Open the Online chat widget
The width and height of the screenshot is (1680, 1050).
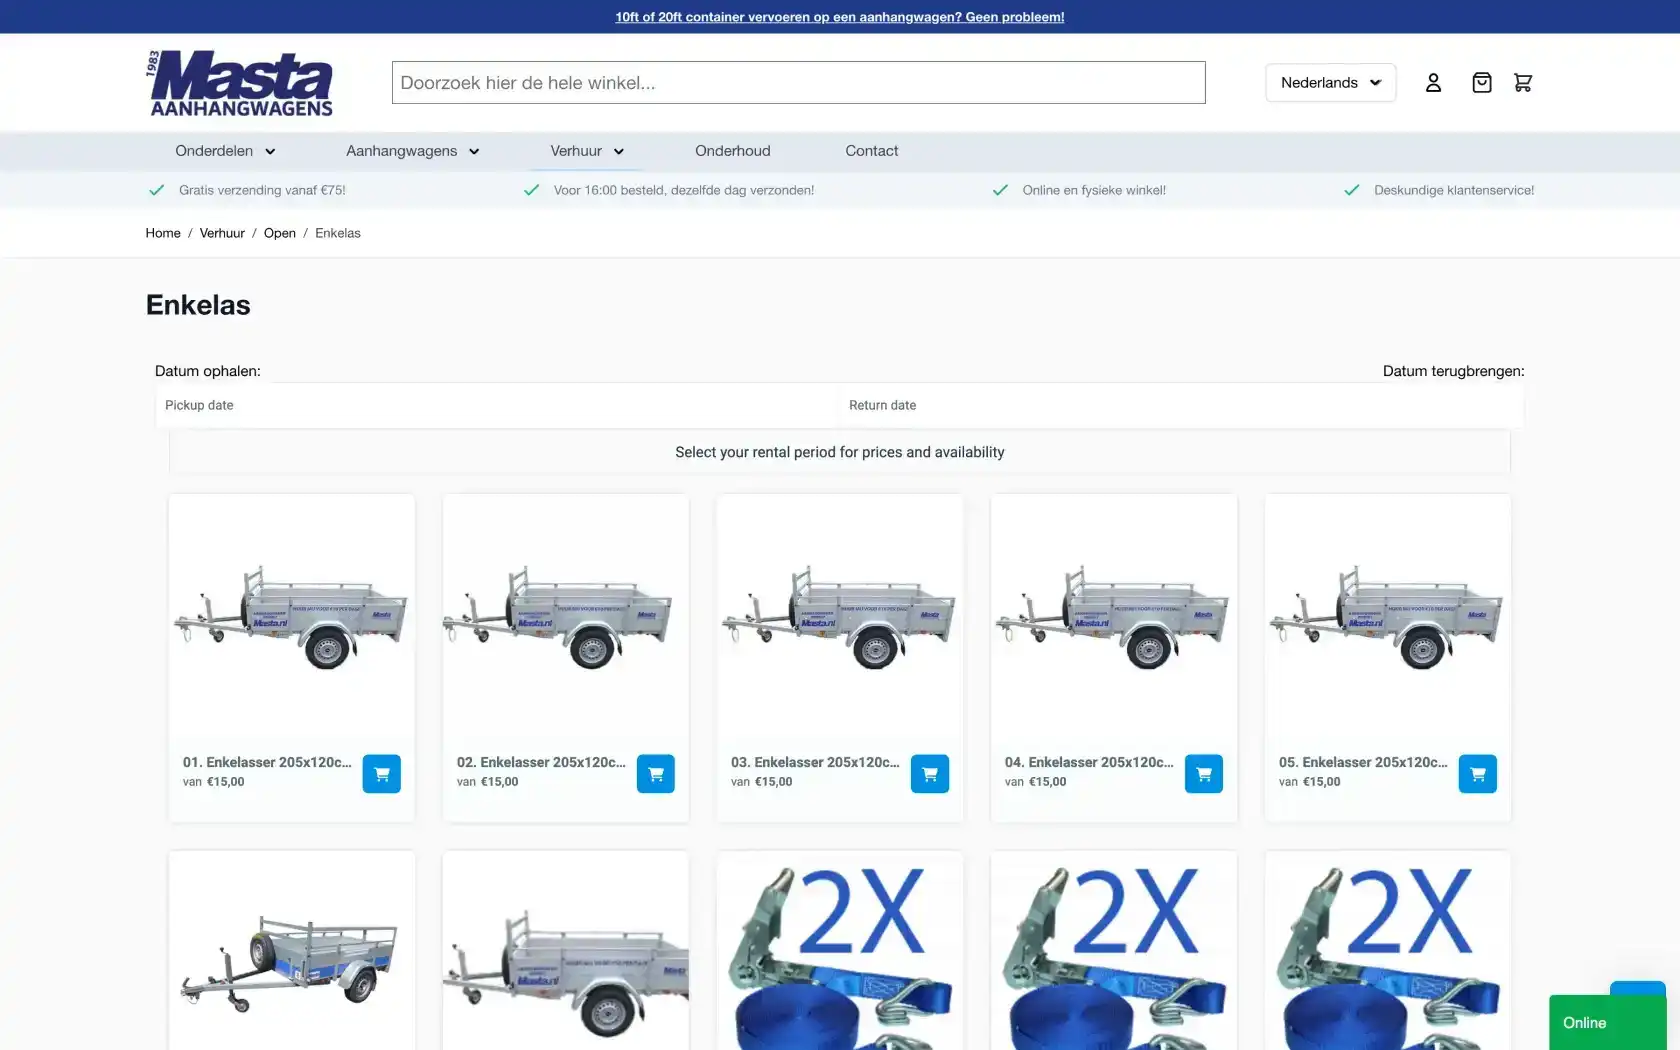tap(1606, 1022)
